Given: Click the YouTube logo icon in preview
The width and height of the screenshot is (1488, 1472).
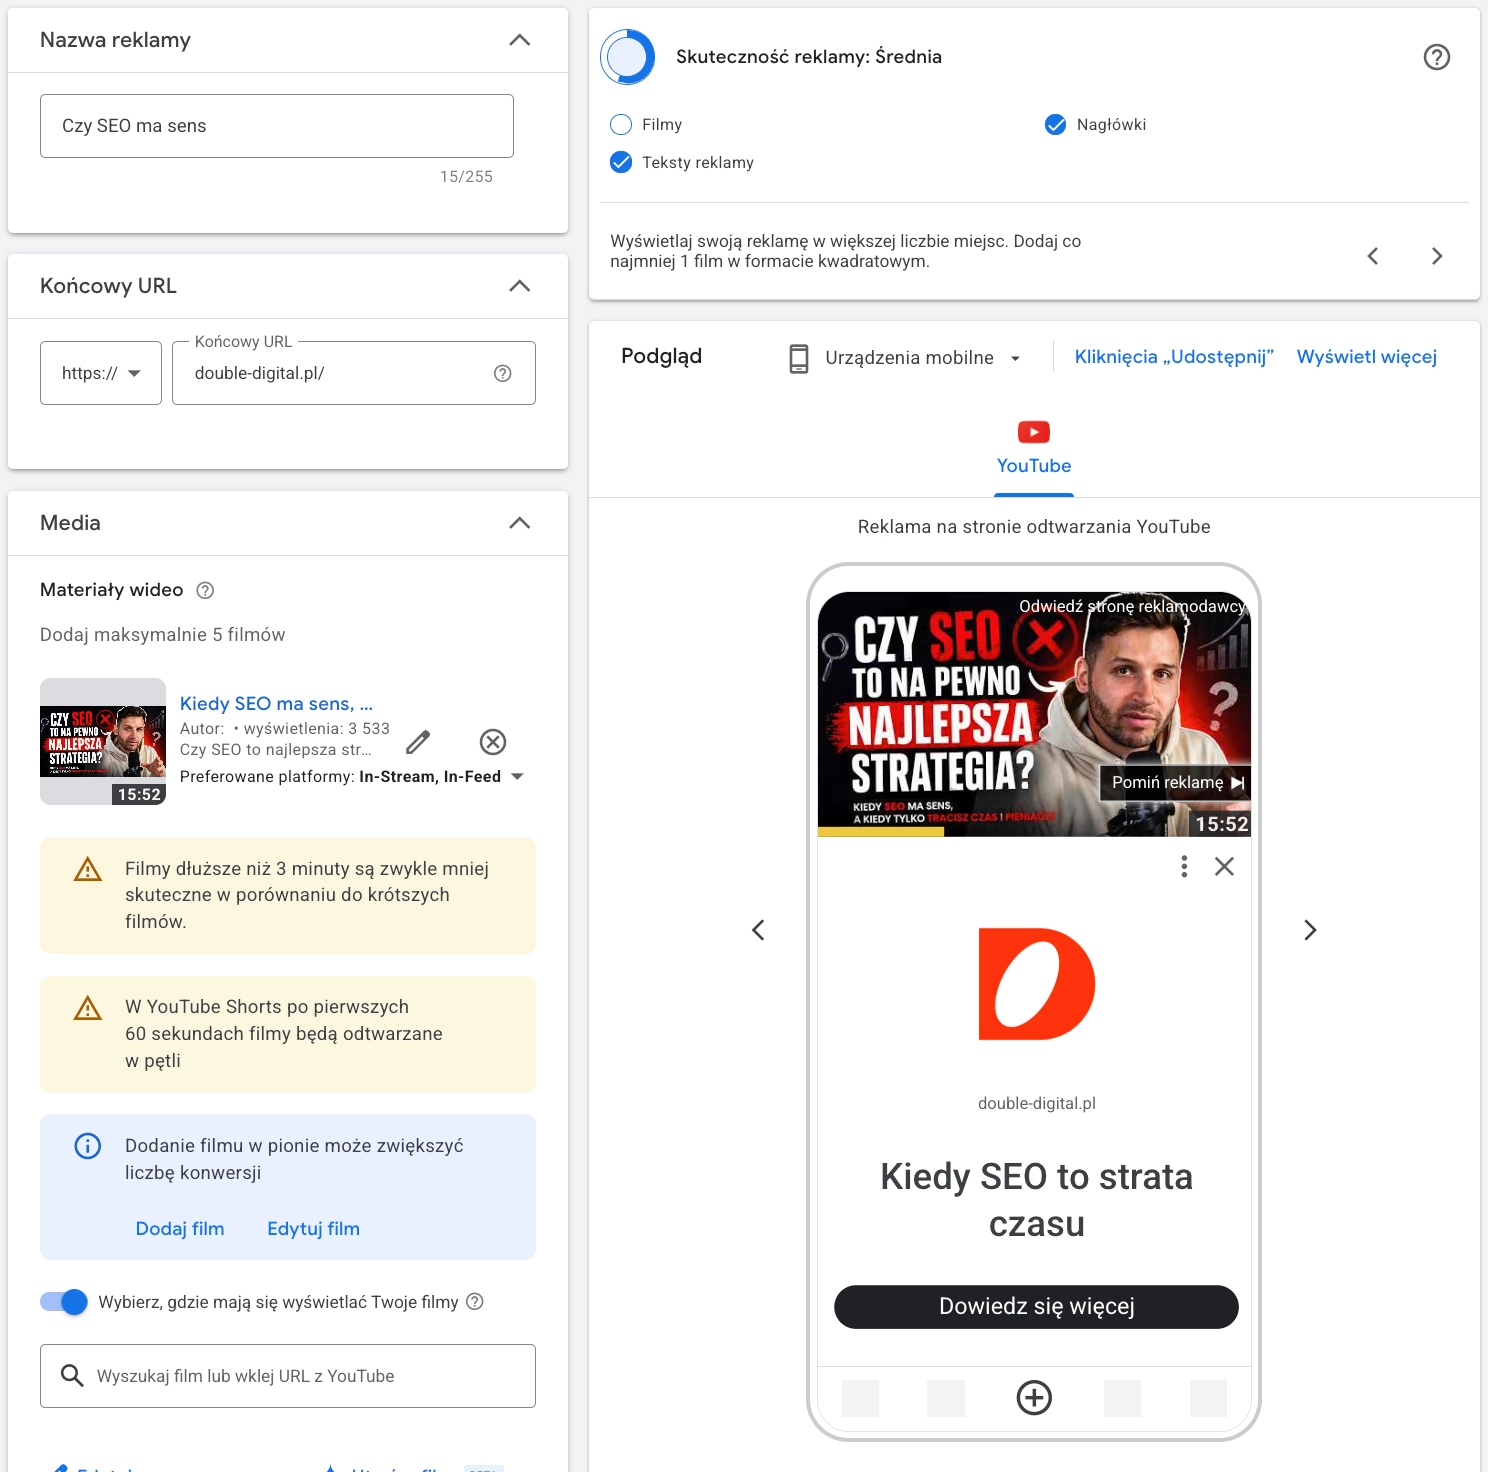Looking at the screenshot, I should (x=1034, y=432).
